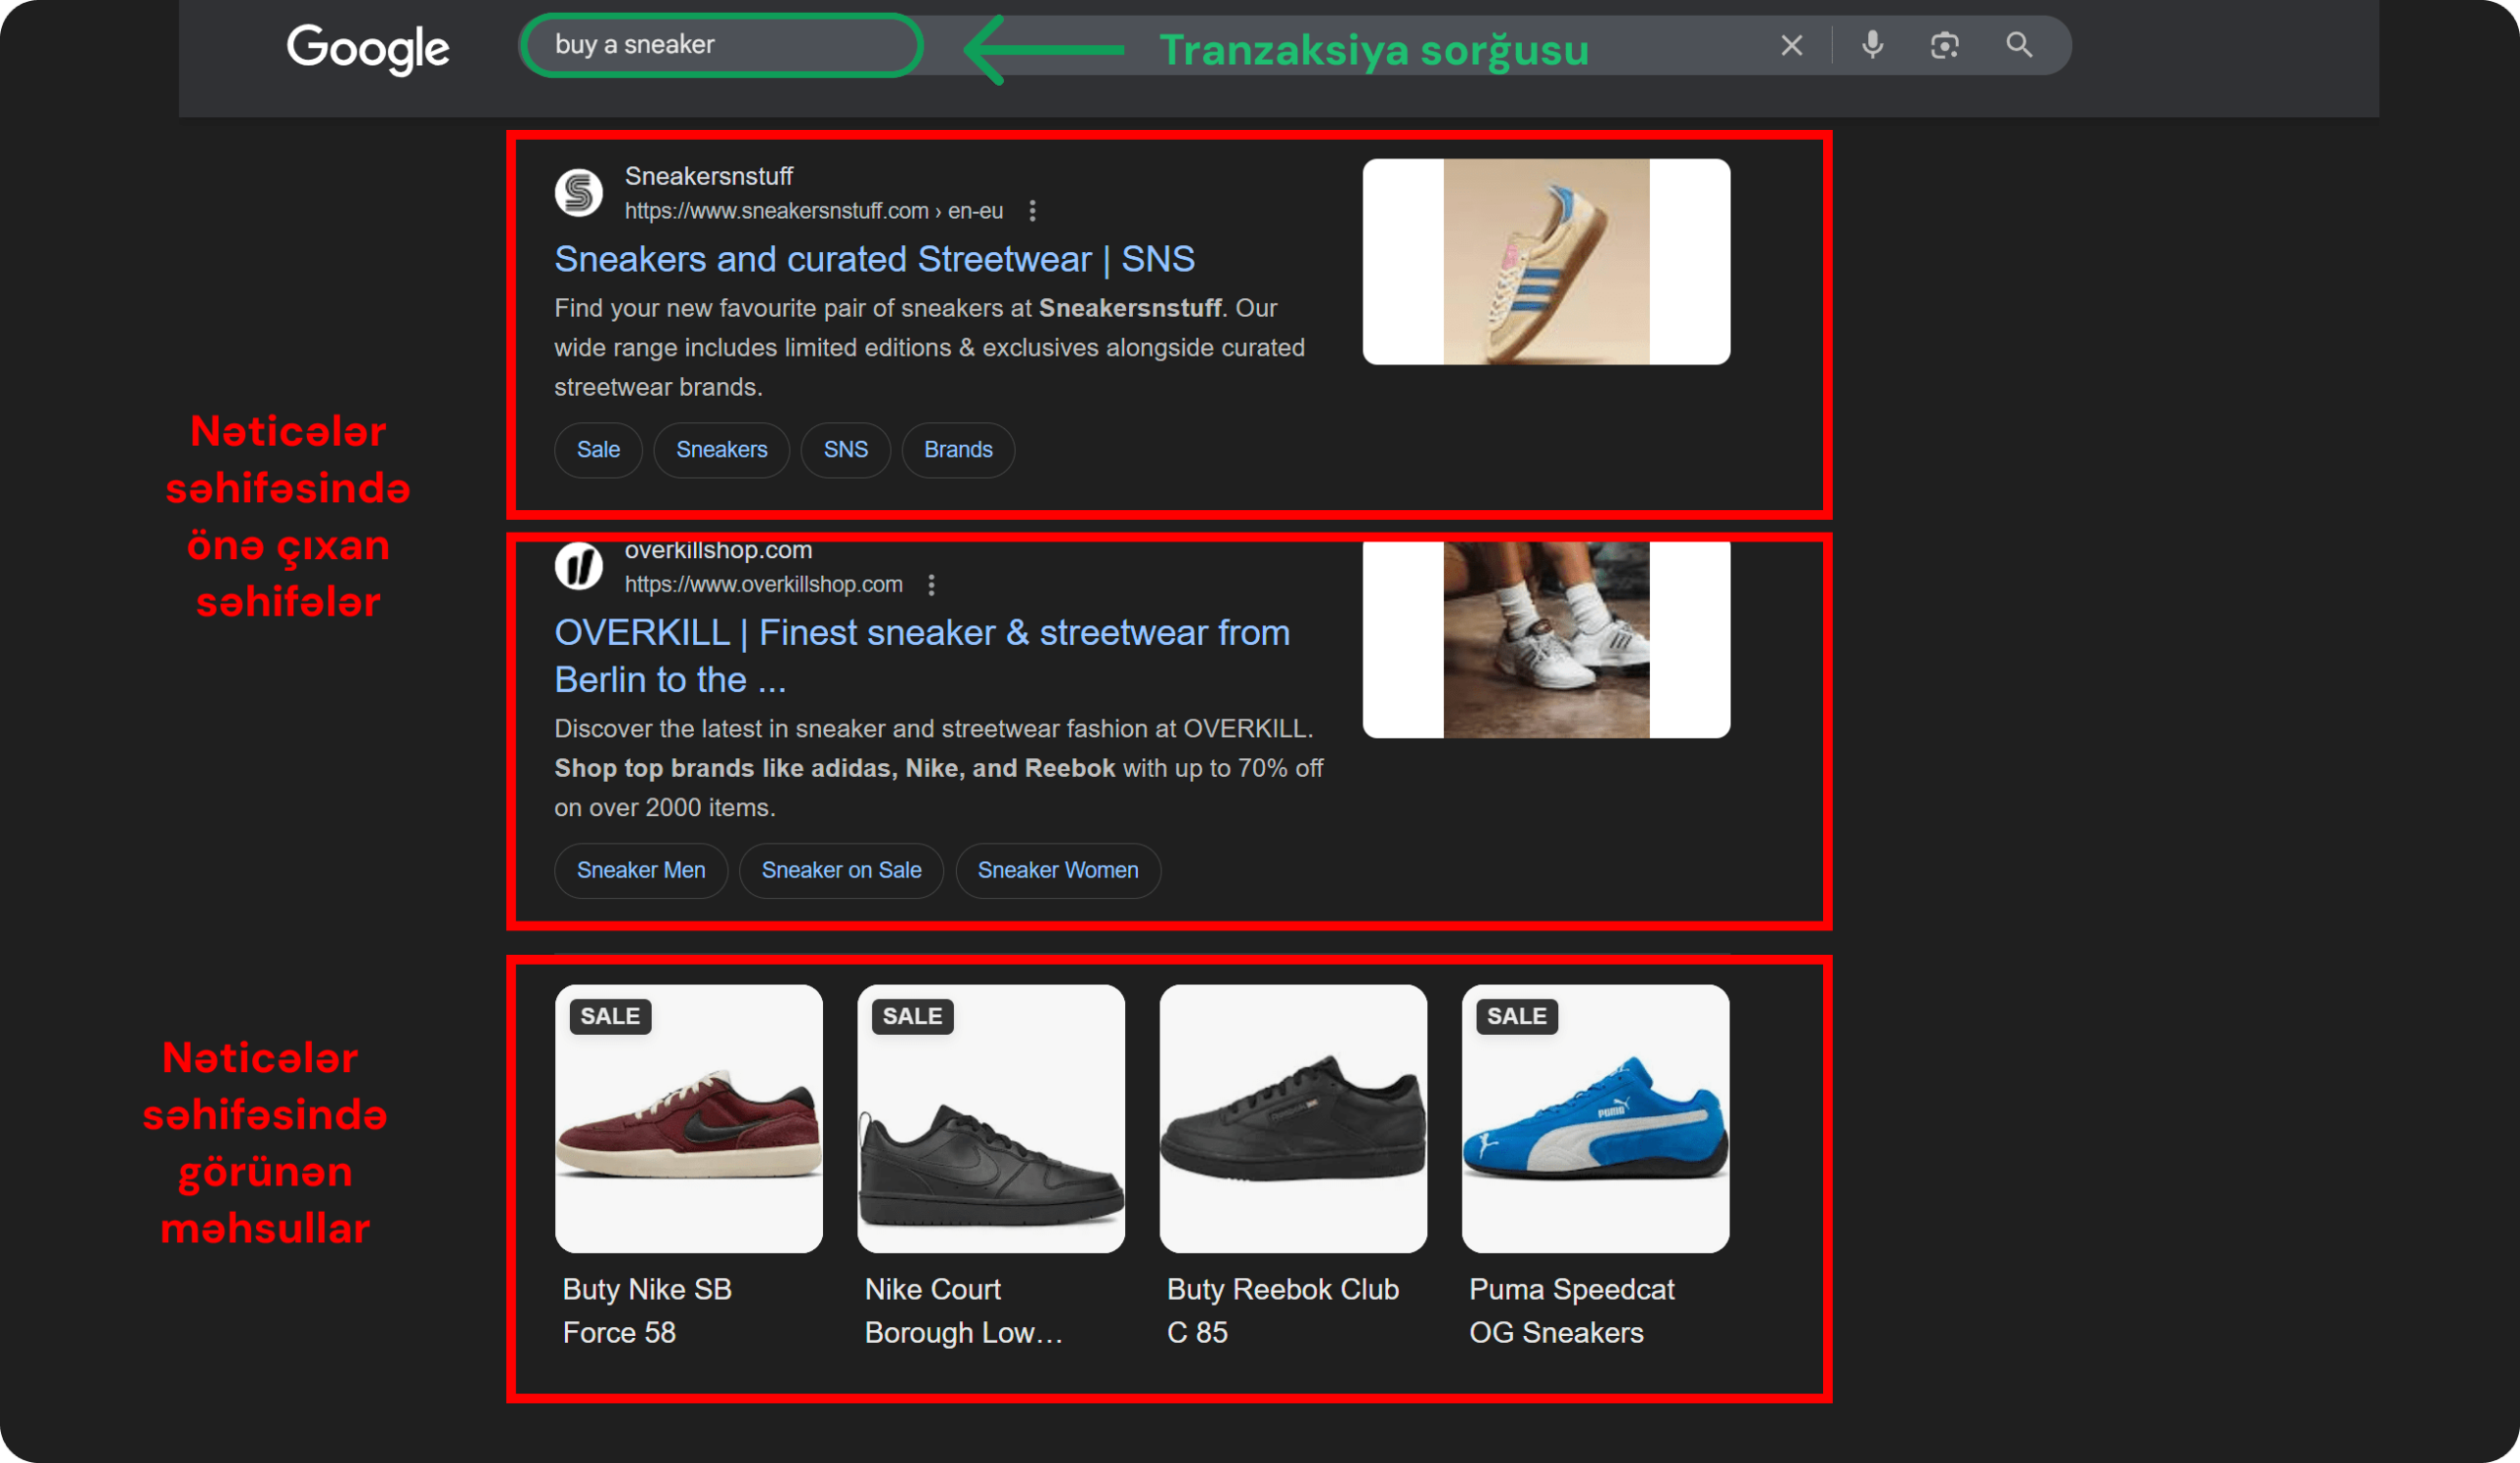The height and width of the screenshot is (1463, 2520).
Task: Click the Sneakersnstuff favicon
Action: point(578,192)
